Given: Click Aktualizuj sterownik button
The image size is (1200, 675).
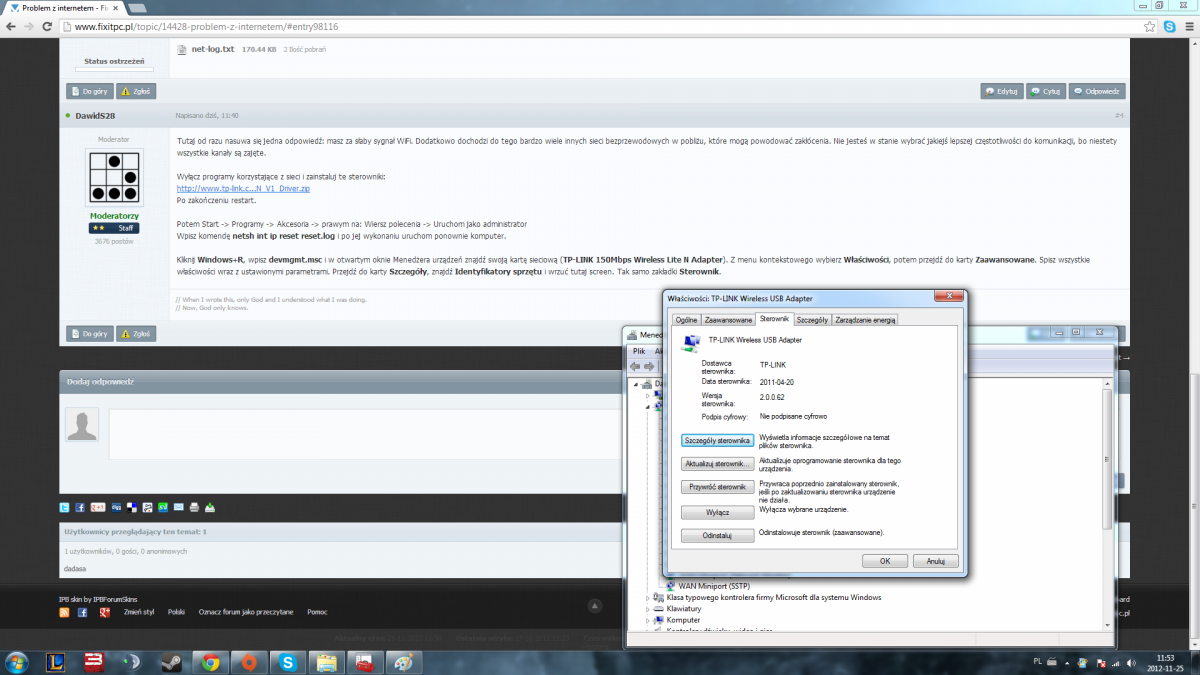Looking at the screenshot, I should [x=717, y=464].
